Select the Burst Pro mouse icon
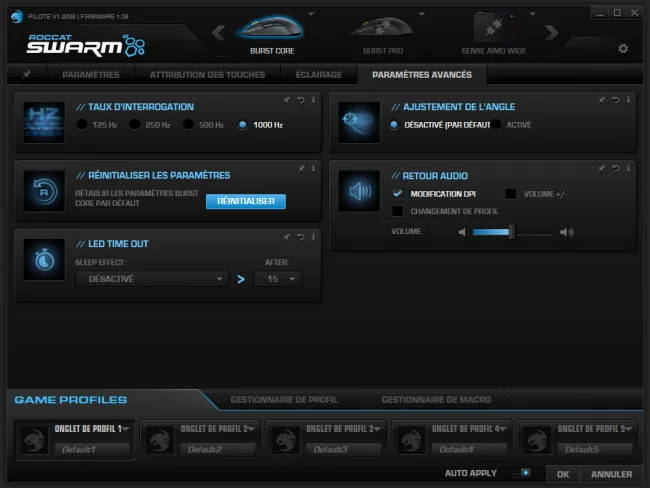This screenshot has height=488, width=650. point(383,27)
